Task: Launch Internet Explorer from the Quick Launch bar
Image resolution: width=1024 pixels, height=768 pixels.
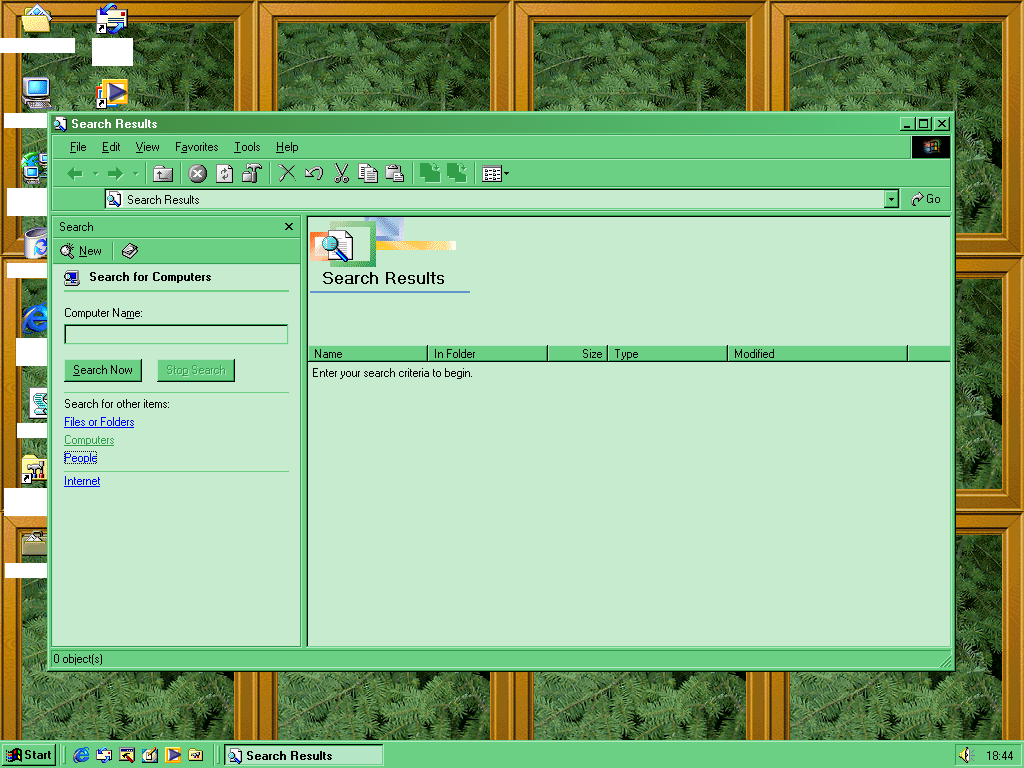Action: [81, 755]
